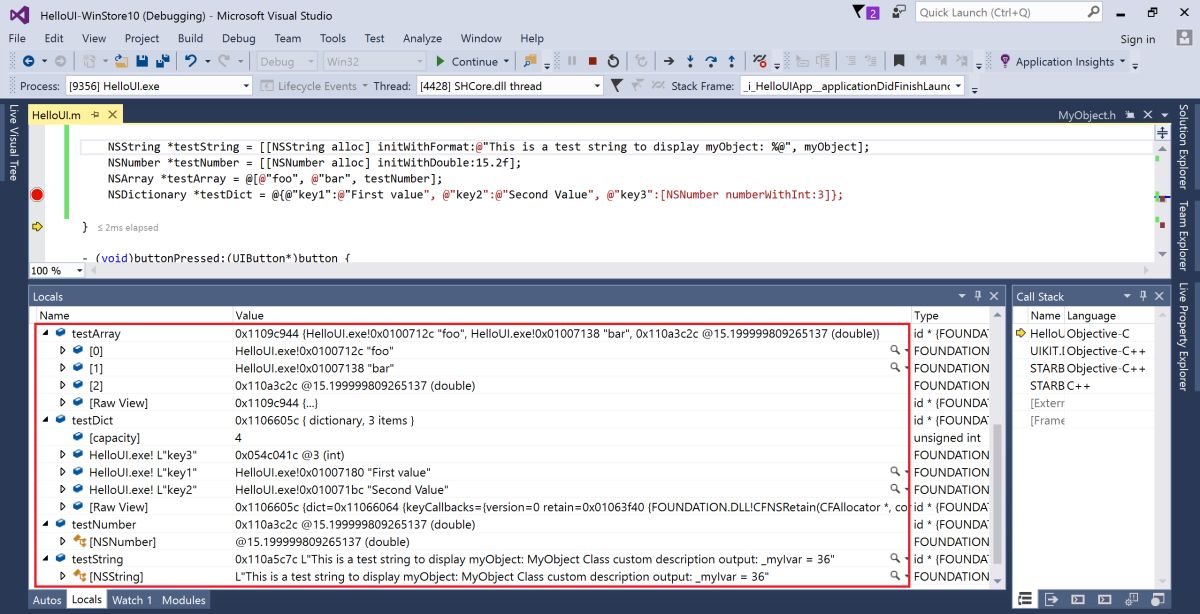Click the Open File folder icon

point(121,62)
